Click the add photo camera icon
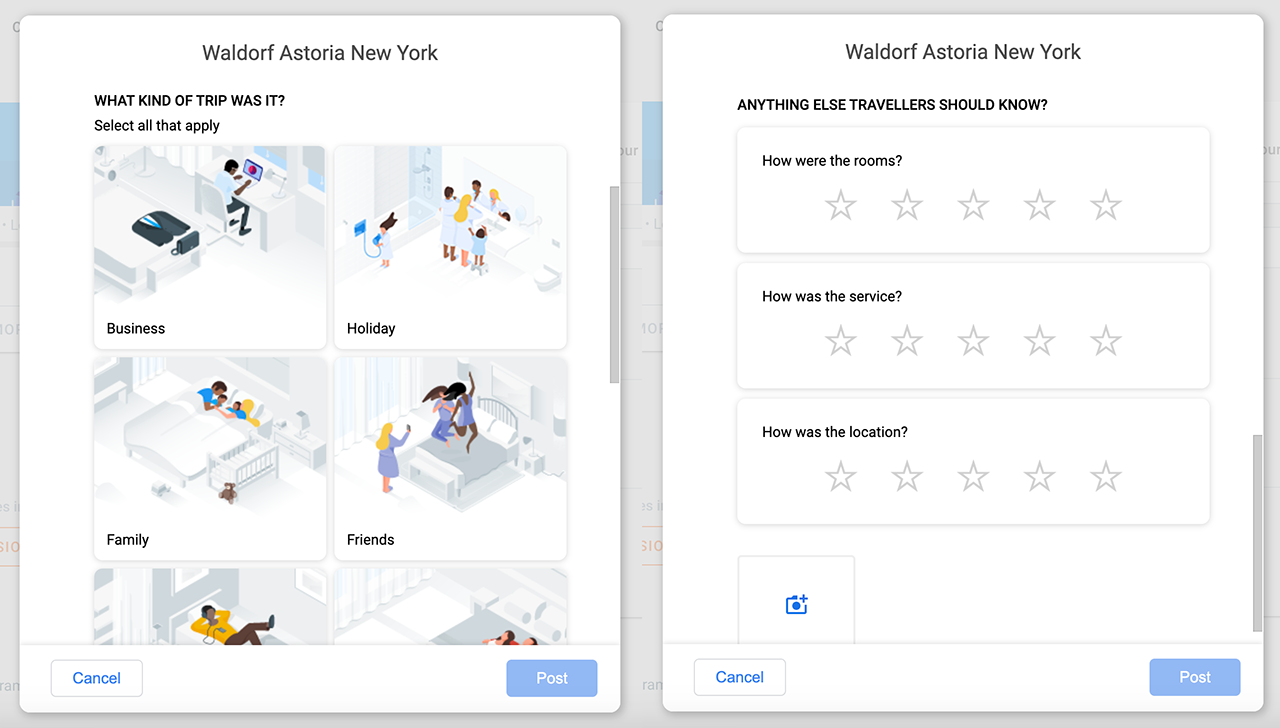This screenshot has width=1280, height=728. pos(796,605)
